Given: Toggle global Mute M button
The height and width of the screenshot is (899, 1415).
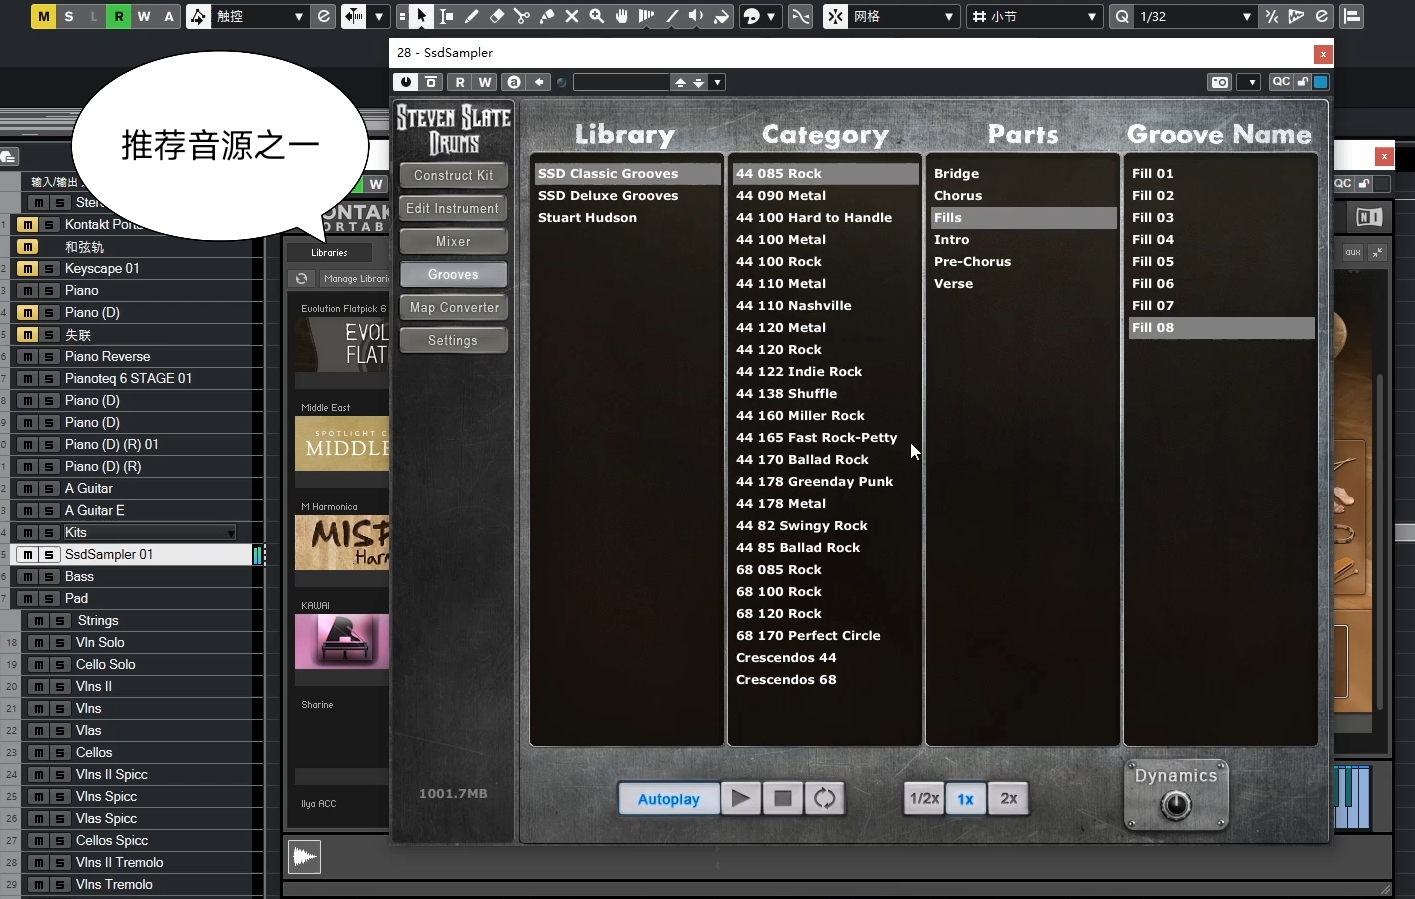Looking at the screenshot, I should 44,16.
